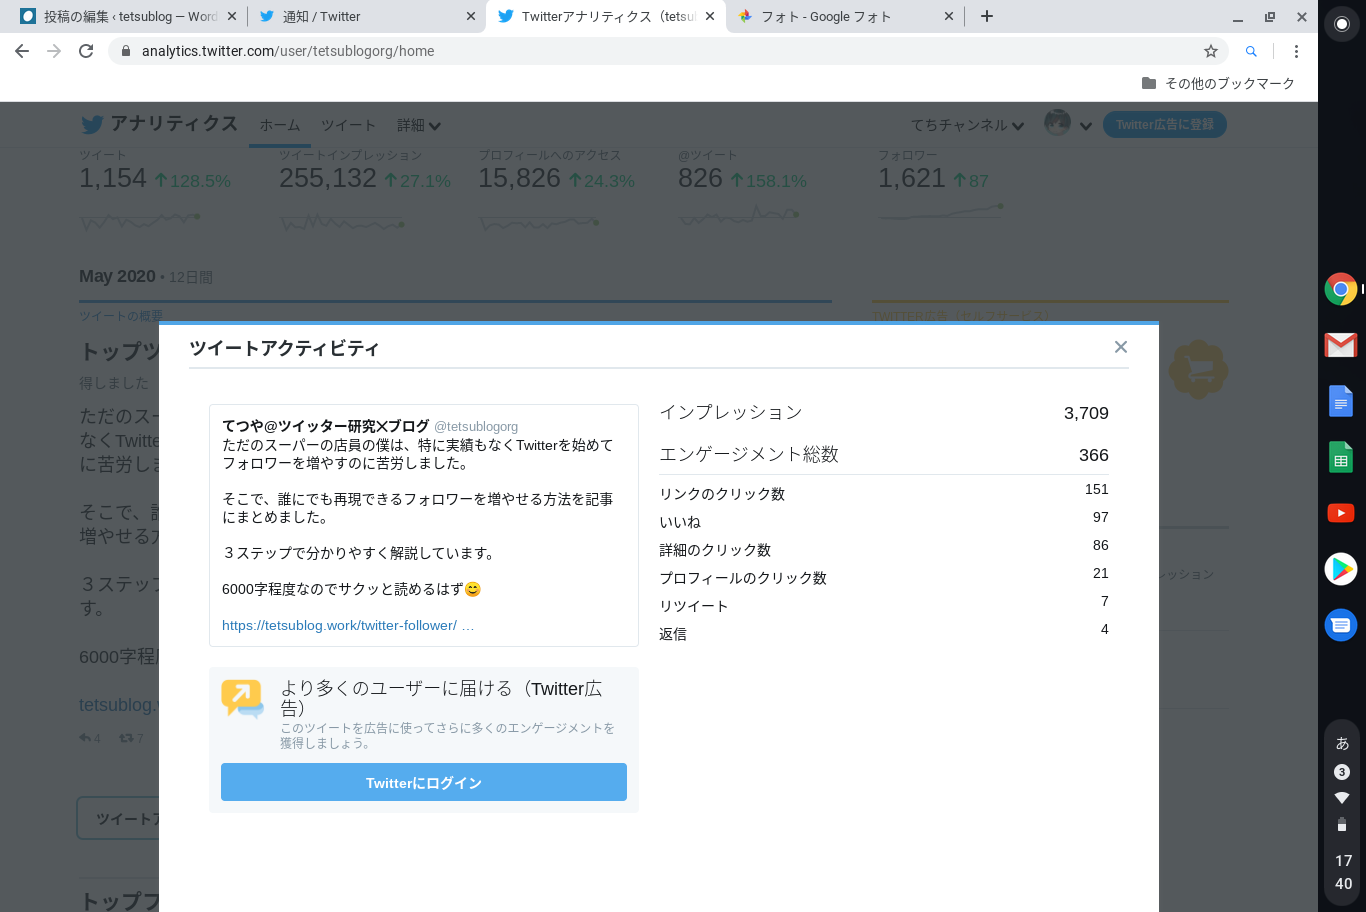
Task: Open a new browser tab
Action: point(987,16)
